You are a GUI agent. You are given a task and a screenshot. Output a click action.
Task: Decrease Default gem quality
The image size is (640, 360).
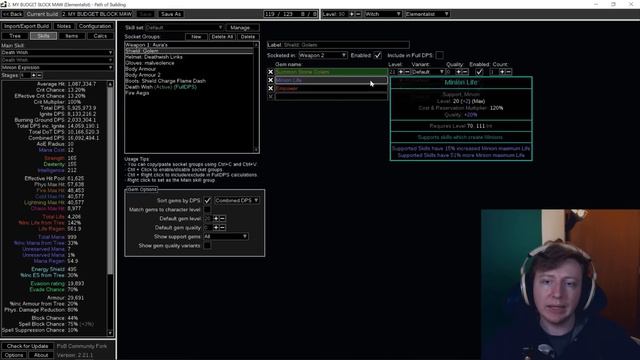pos(222,228)
